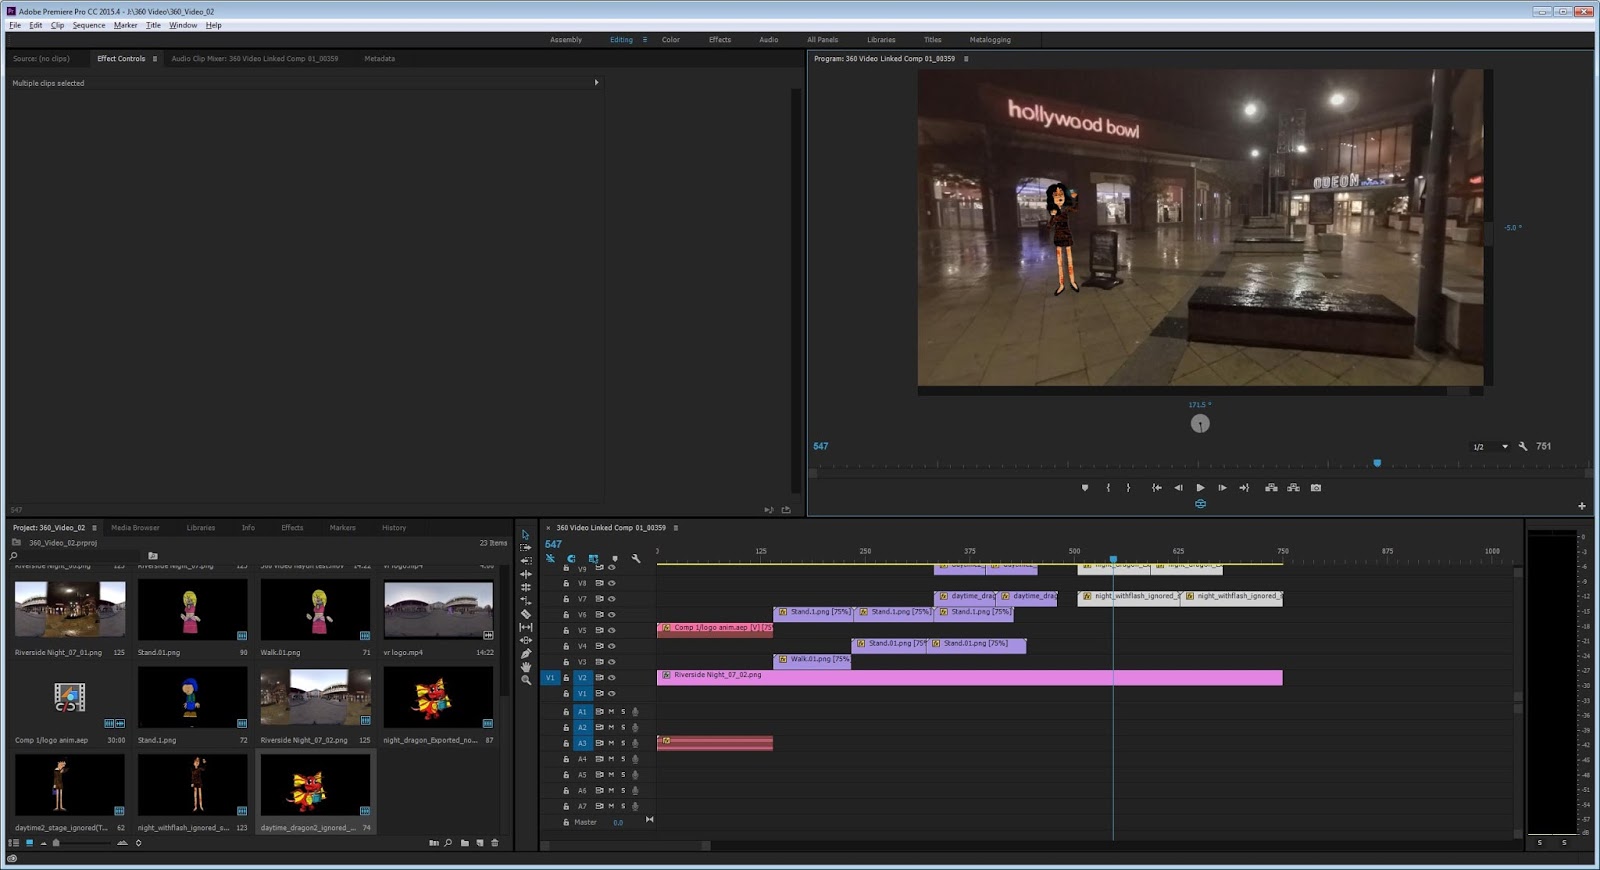Viewport: 1600px width, 870px height.
Task: Open the playback resolution 1/2 dropdown
Action: [1490, 447]
